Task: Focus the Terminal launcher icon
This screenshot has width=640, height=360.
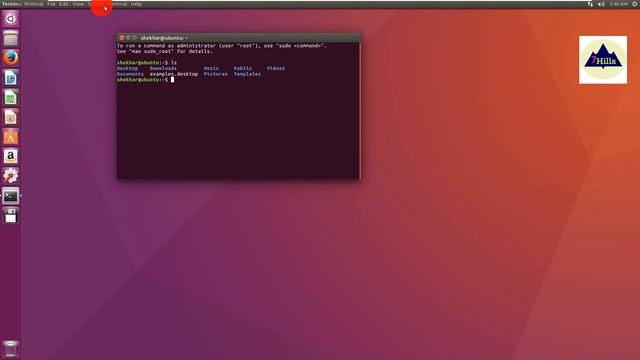Action: click(x=11, y=196)
